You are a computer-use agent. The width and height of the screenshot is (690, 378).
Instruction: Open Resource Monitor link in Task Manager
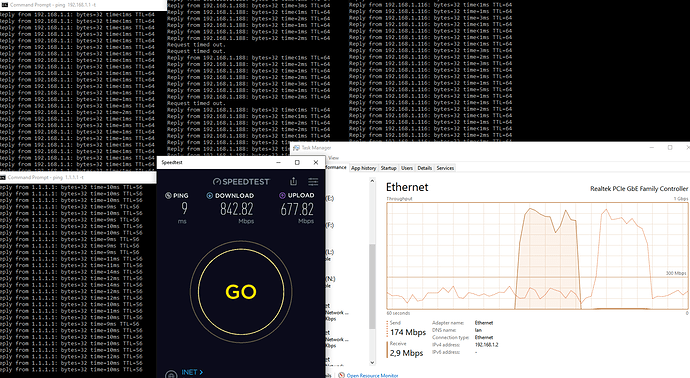[372, 375]
